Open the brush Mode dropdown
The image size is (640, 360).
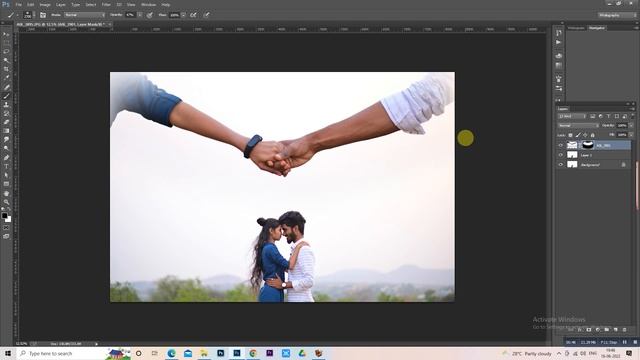pos(84,15)
